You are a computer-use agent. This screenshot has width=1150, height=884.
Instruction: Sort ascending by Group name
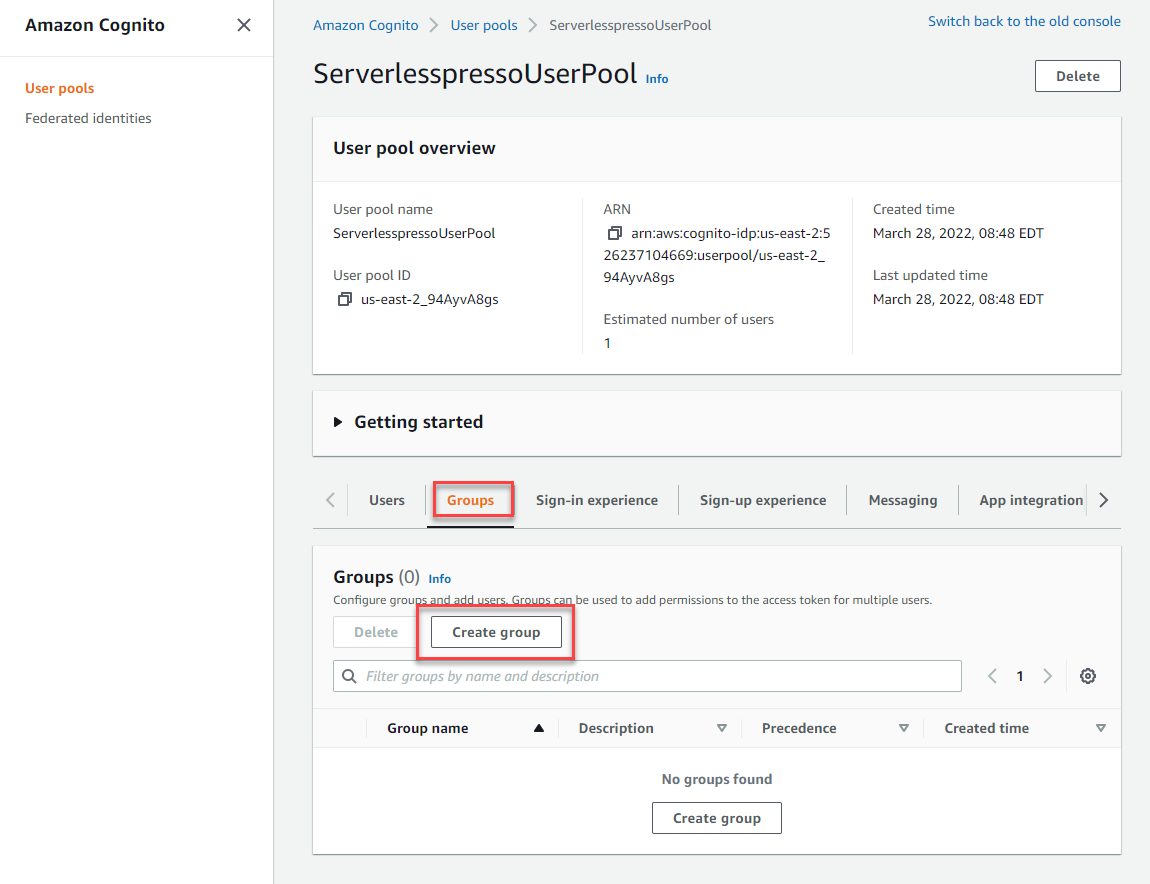point(539,728)
